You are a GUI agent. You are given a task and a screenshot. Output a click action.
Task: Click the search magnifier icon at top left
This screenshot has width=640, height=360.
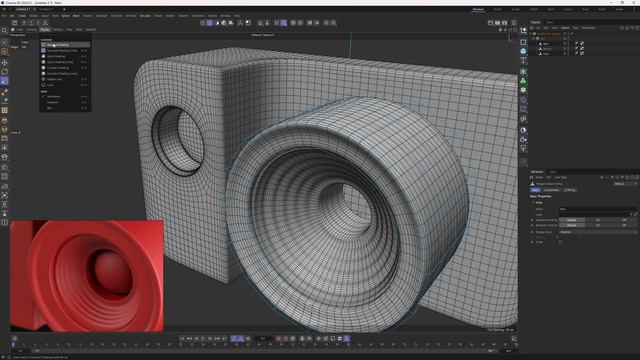tap(4, 31)
